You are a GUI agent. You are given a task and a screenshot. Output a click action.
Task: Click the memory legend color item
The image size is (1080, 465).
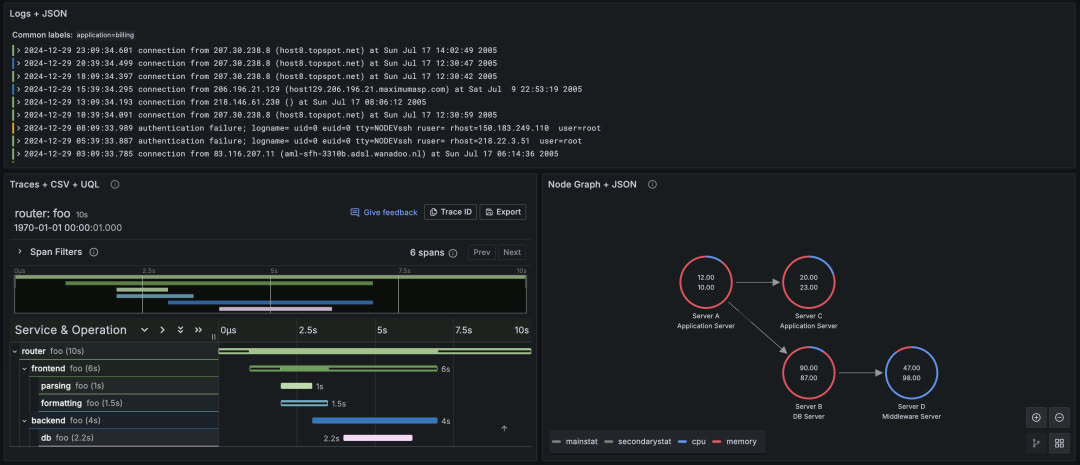click(734, 441)
